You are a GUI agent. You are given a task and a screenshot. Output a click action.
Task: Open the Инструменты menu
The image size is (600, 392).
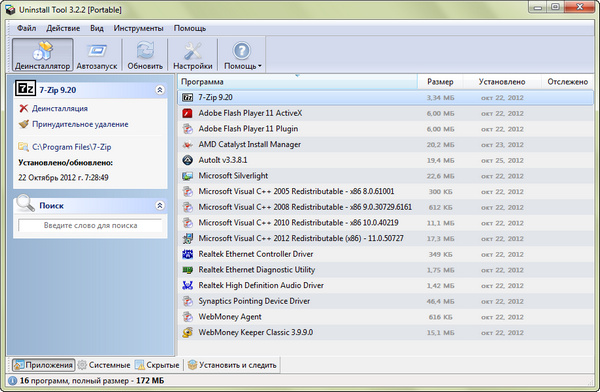point(138,28)
